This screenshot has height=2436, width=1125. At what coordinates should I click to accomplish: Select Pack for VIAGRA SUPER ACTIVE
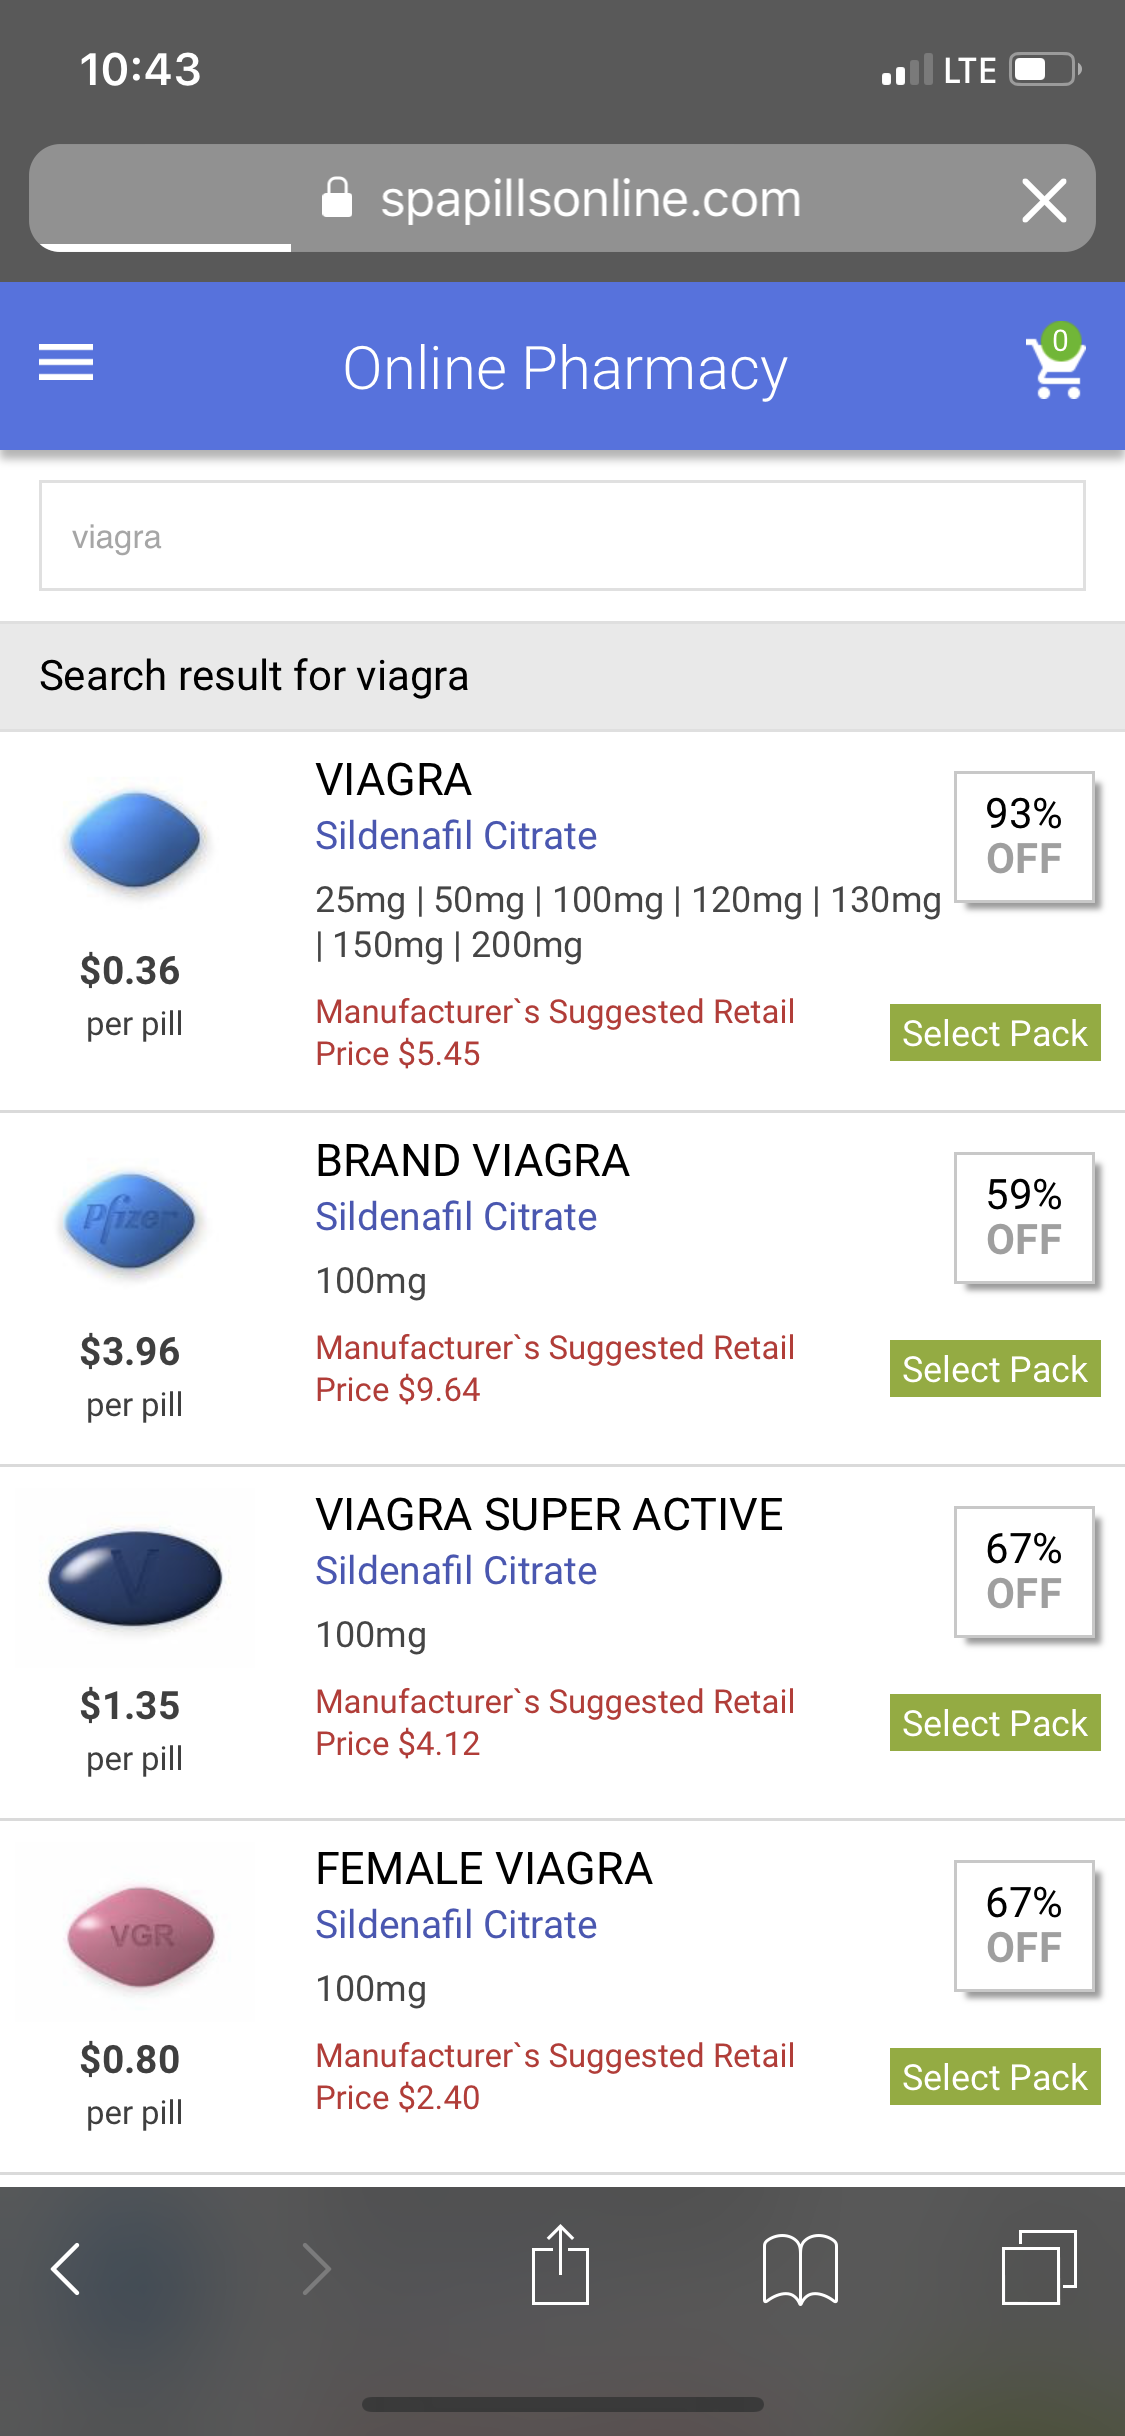pos(994,1723)
